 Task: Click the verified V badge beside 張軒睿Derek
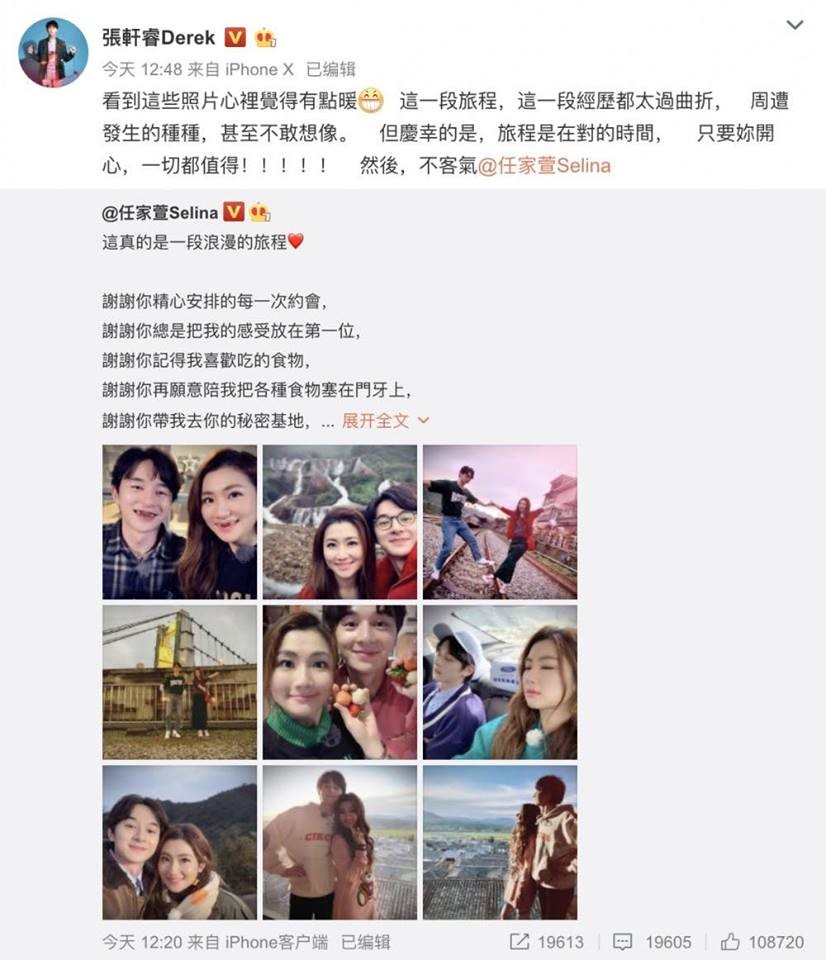(235, 38)
